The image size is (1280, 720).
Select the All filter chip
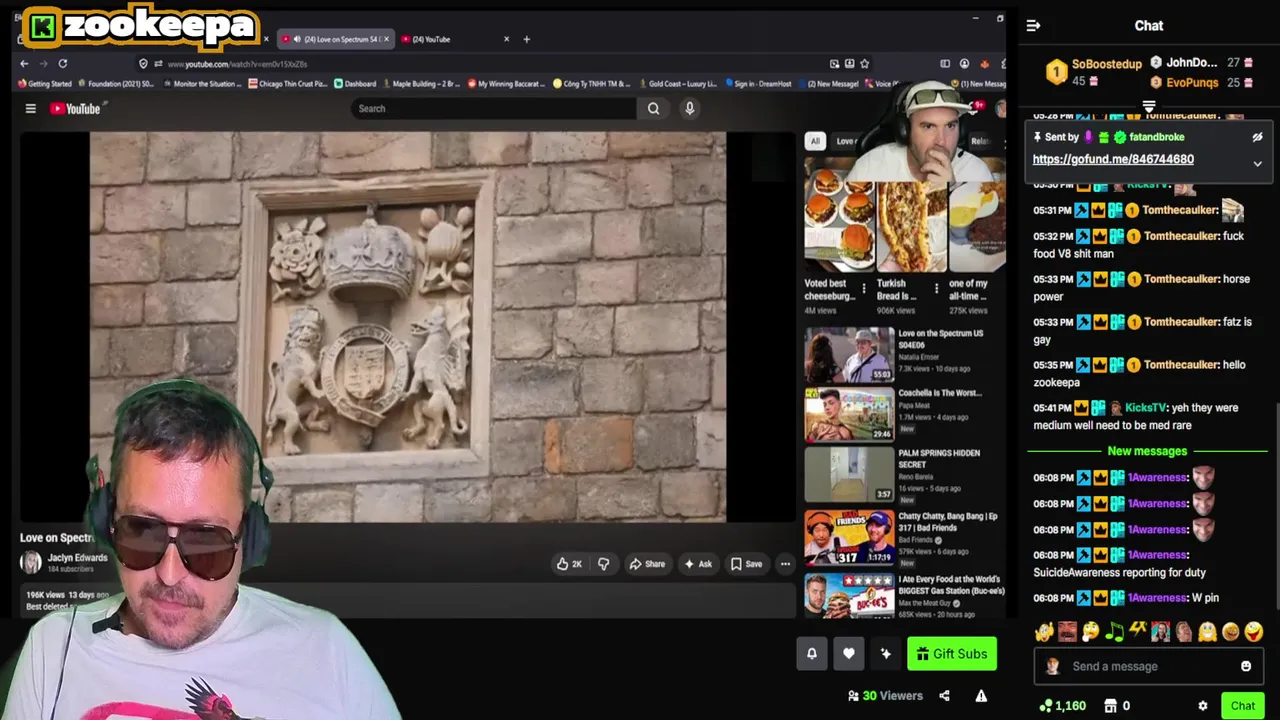click(815, 141)
